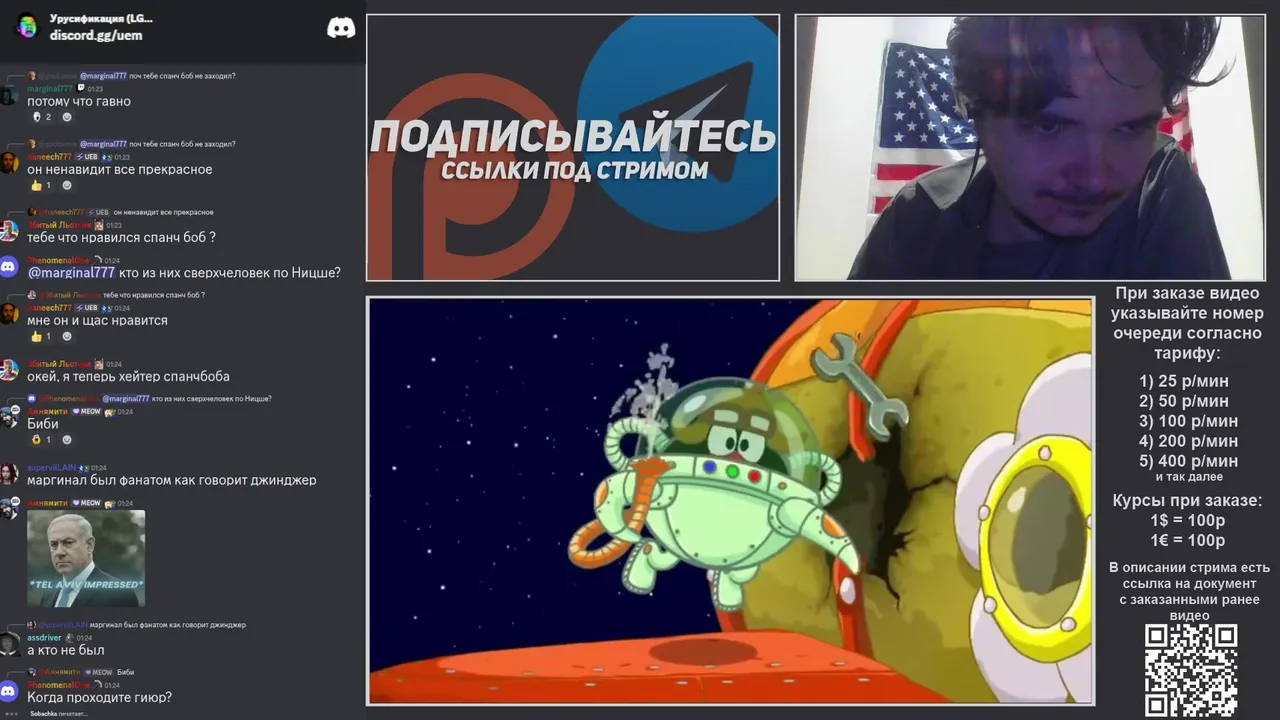This screenshot has width=1280, height=720.
Task: Add reaction icon under 'мне он и щас нравится'
Action: (x=67, y=336)
